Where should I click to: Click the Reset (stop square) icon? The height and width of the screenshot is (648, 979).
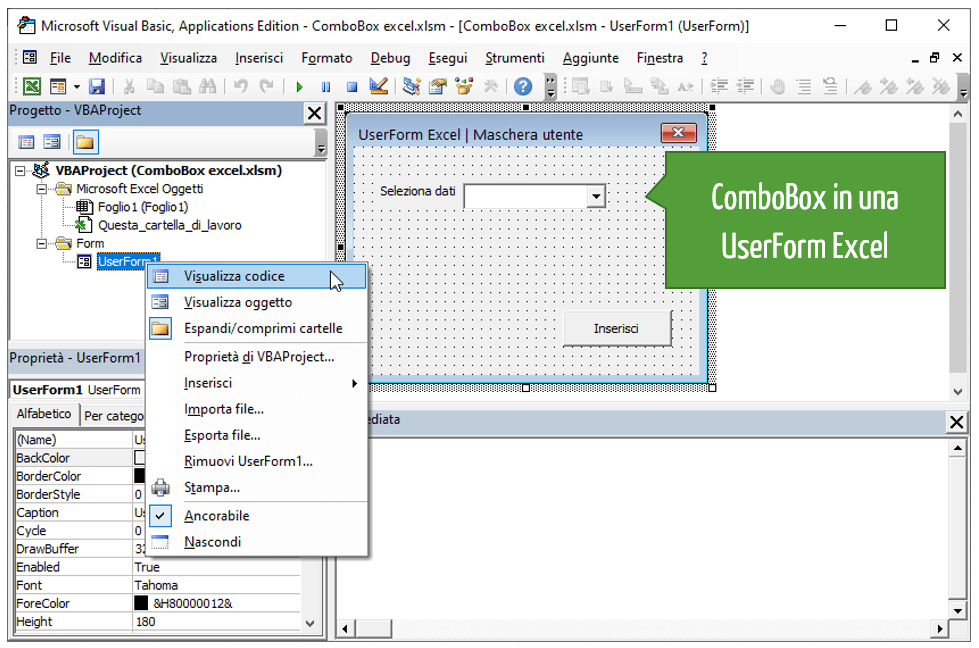pyautogui.click(x=352, y=87)
